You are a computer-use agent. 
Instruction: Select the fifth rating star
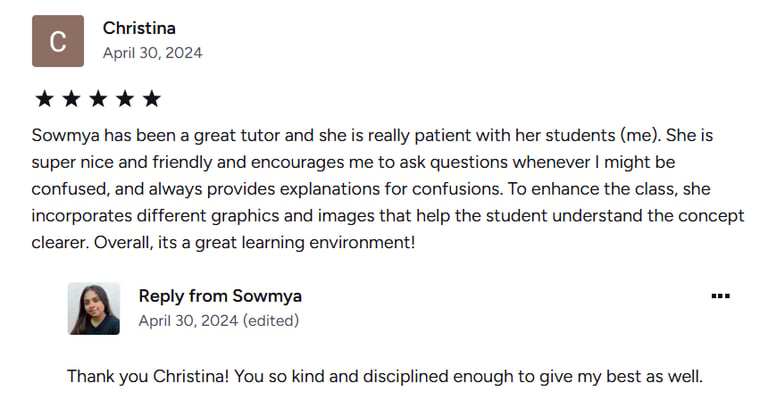(152, 98)
